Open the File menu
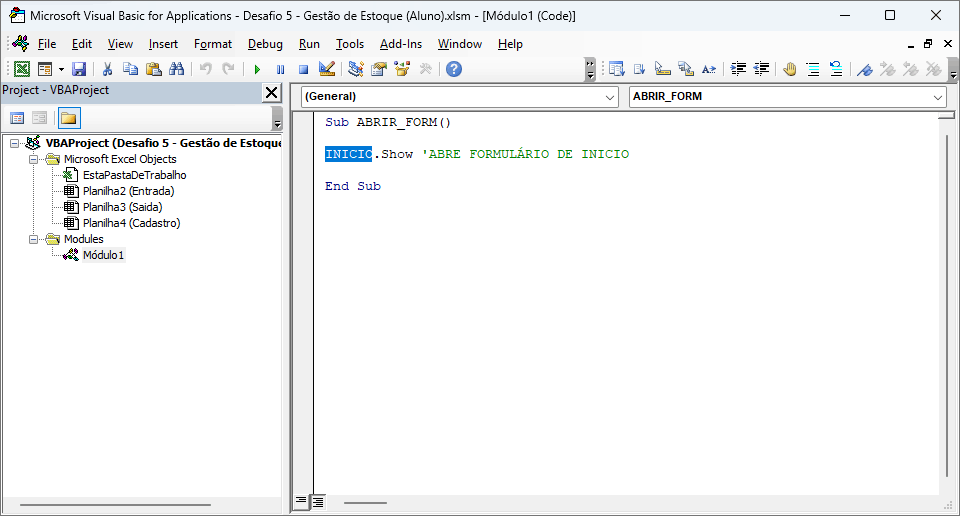Screen dimensions: 960x516 pos(47,44)
